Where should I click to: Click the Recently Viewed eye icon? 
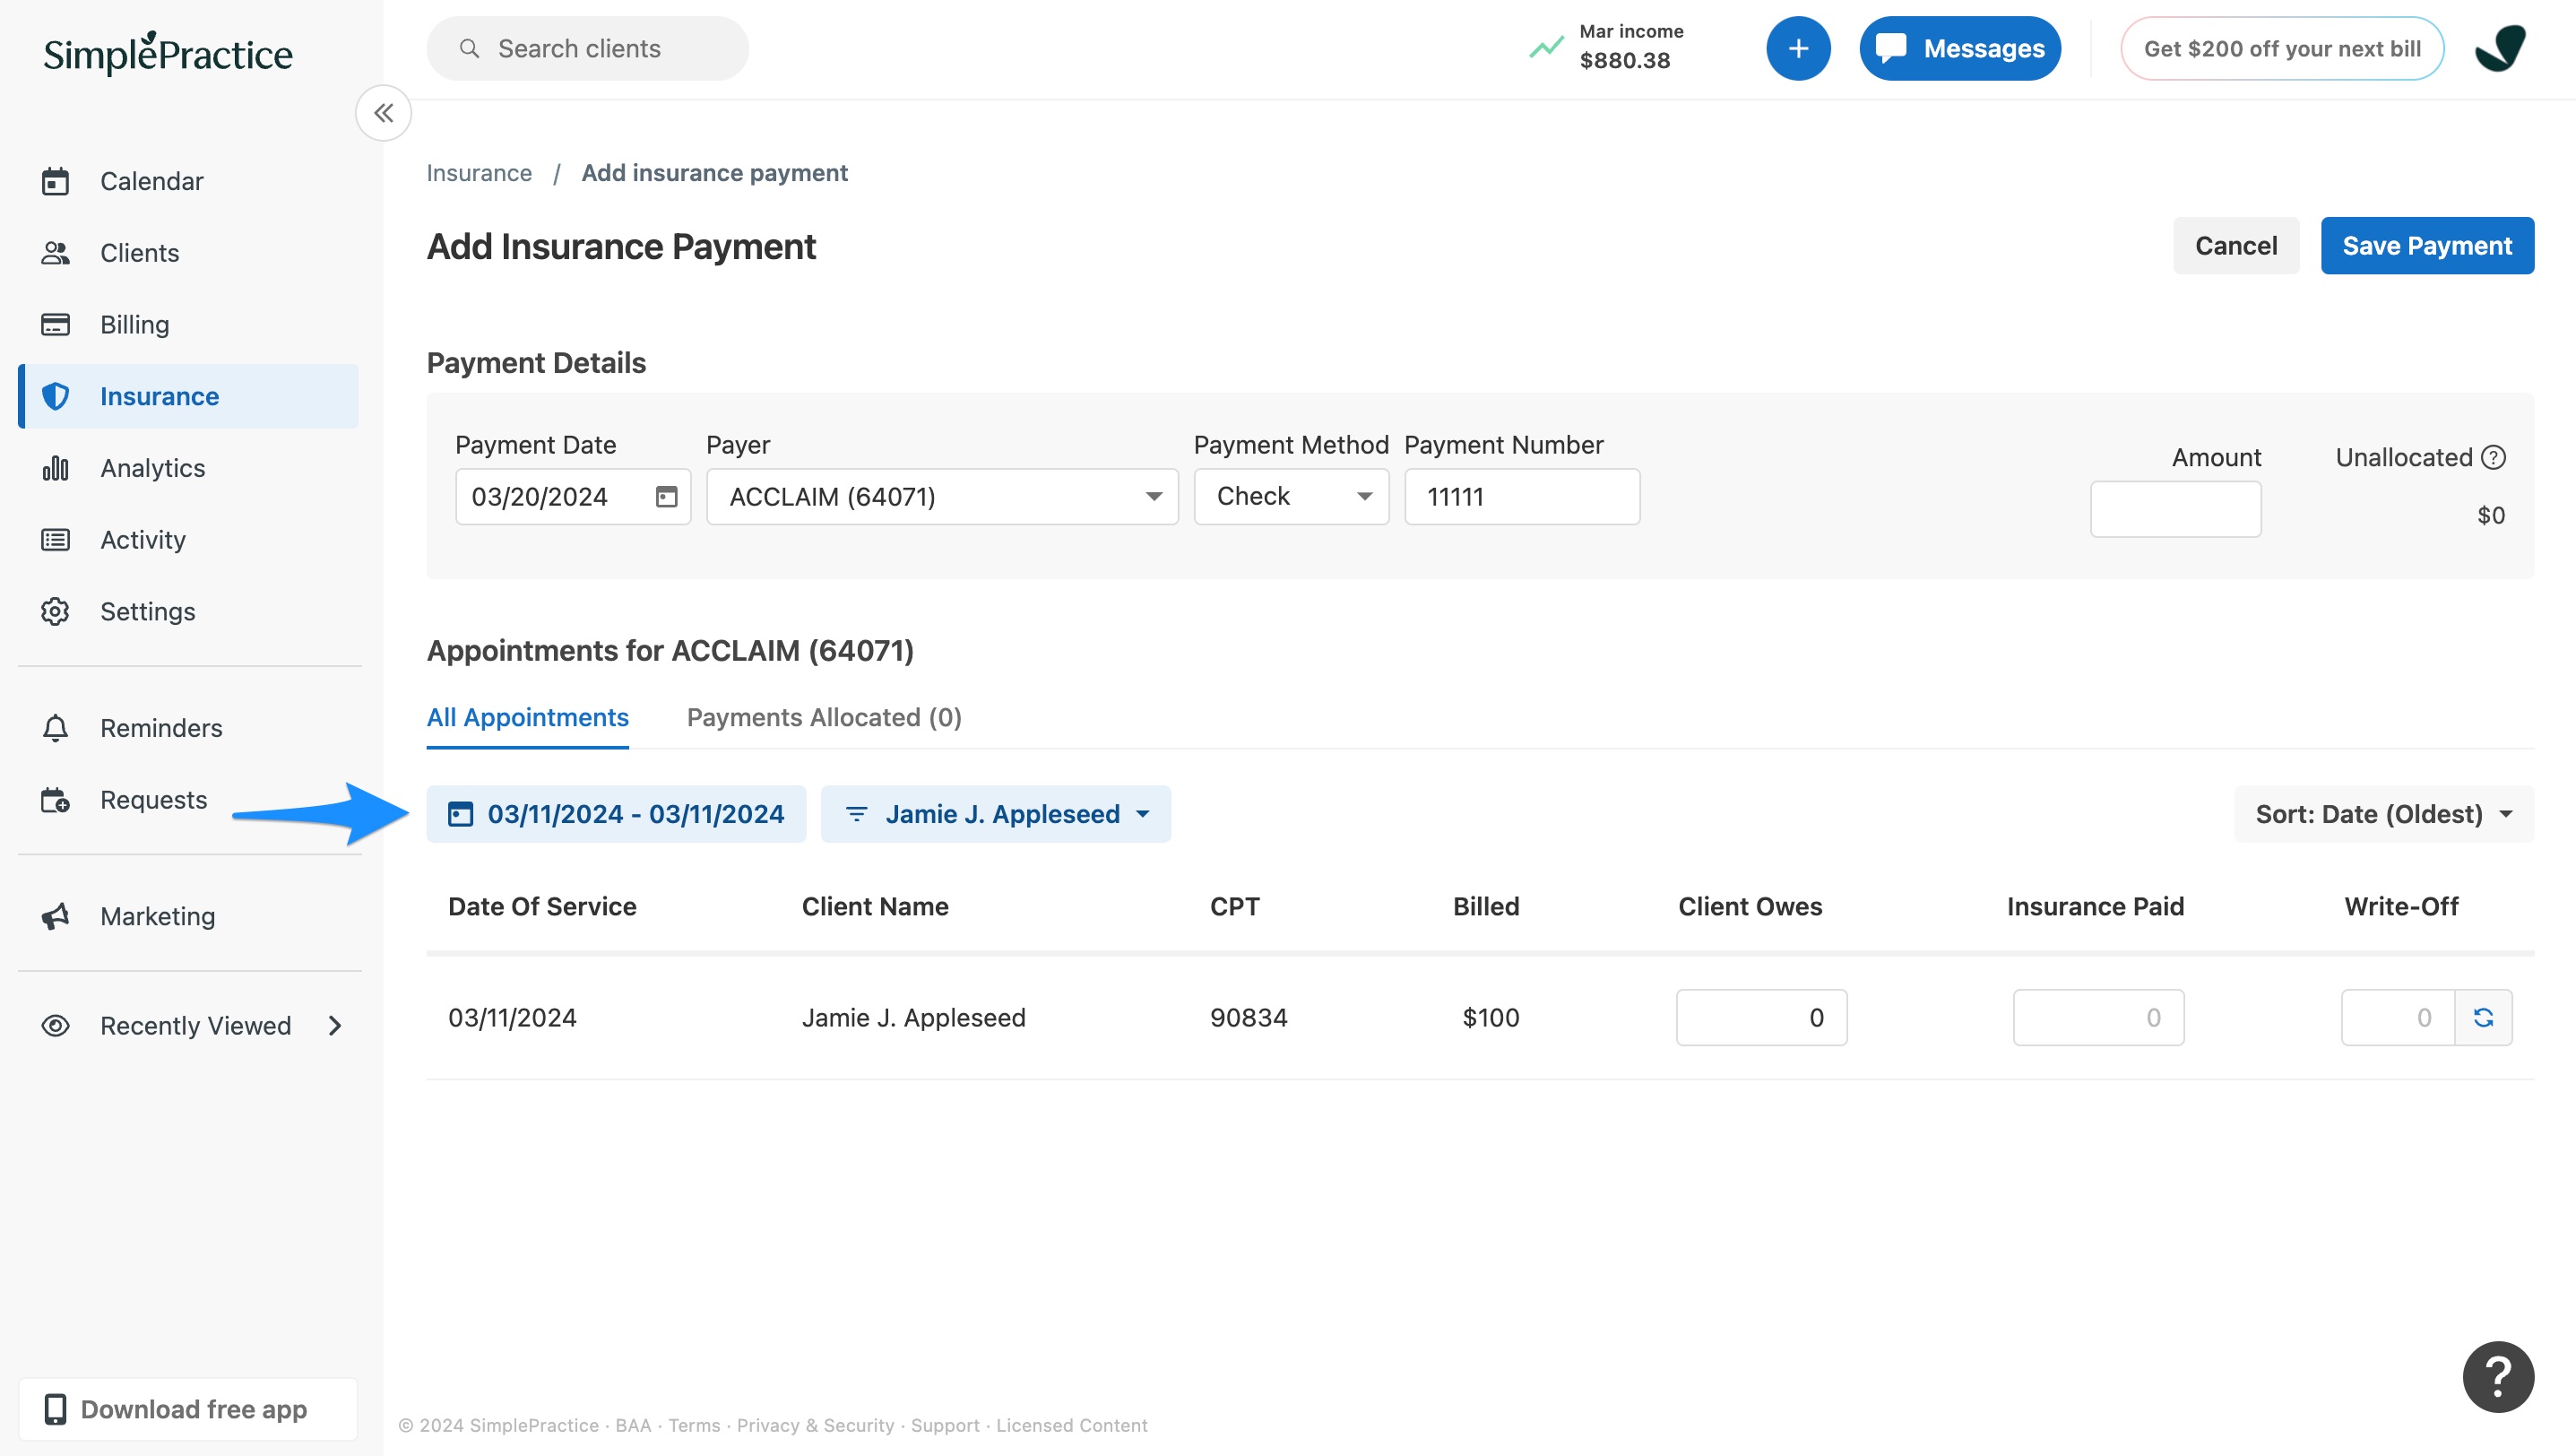tap(55, 1026)
